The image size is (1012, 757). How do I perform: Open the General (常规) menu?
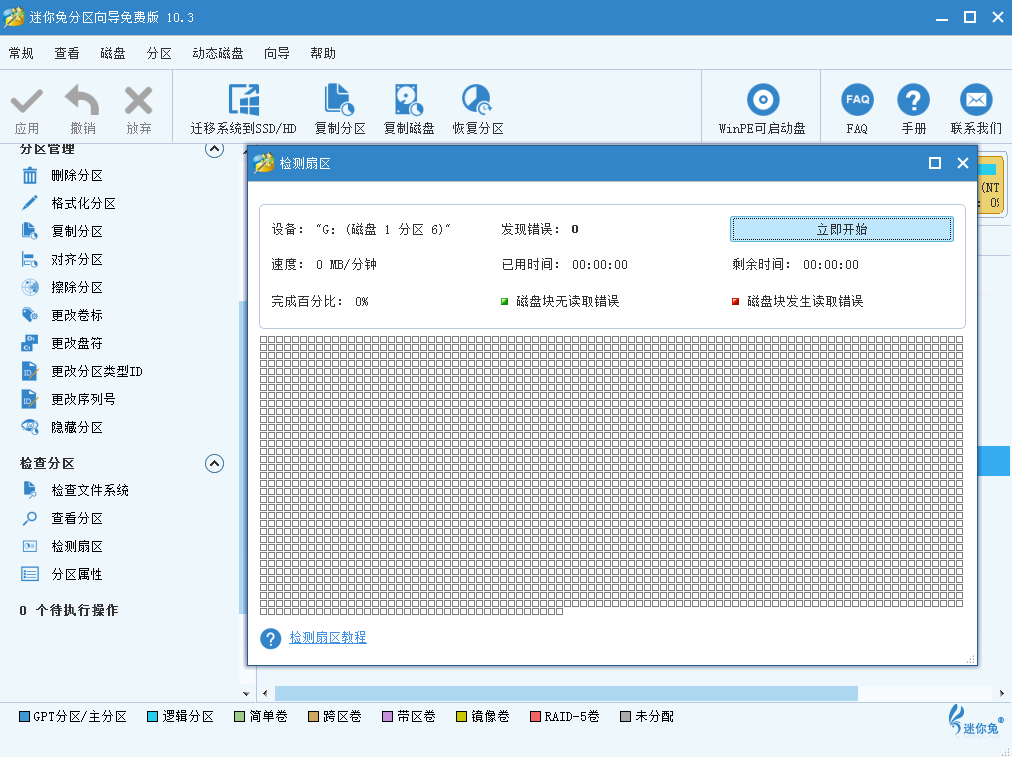[x=21, y=53]
